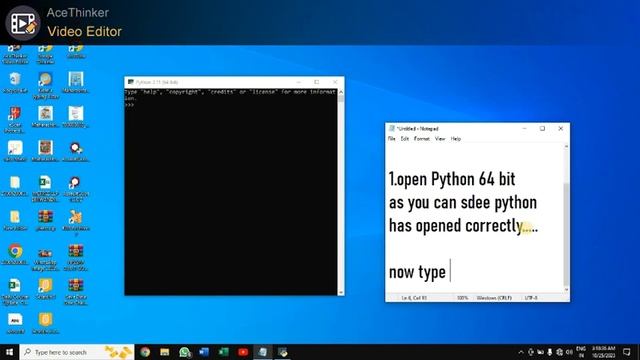Open the ENG language indicator

581,352
